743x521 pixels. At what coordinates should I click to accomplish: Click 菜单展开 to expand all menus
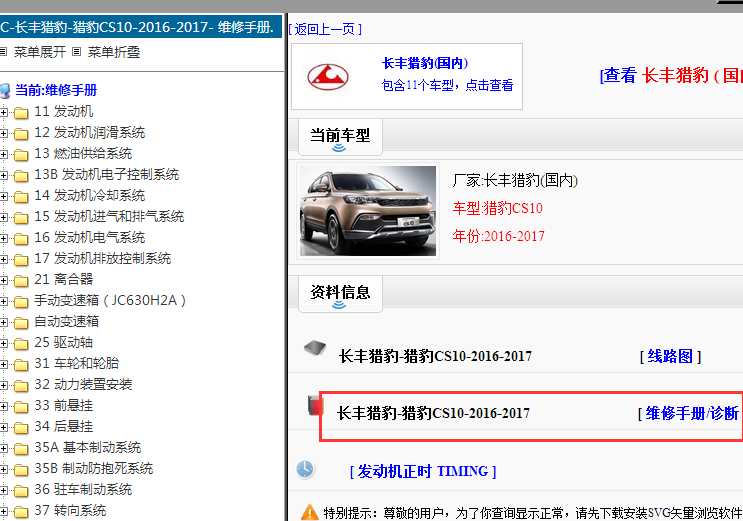(x=39, y=52)
